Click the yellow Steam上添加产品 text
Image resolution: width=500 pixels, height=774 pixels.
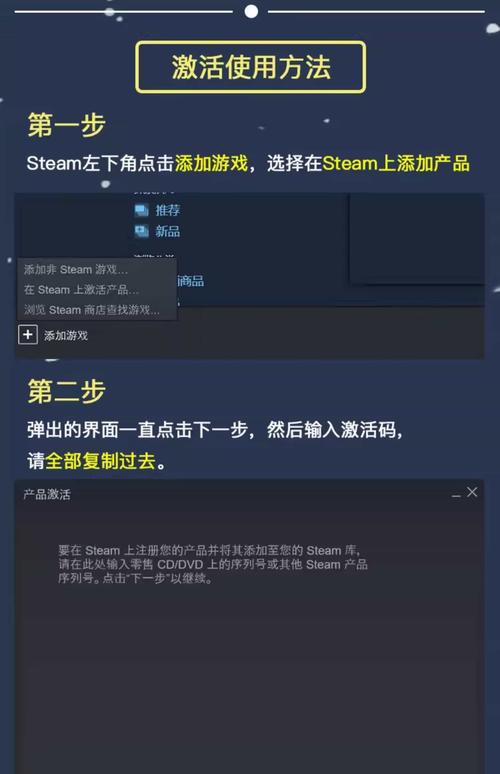pos(396,163)
